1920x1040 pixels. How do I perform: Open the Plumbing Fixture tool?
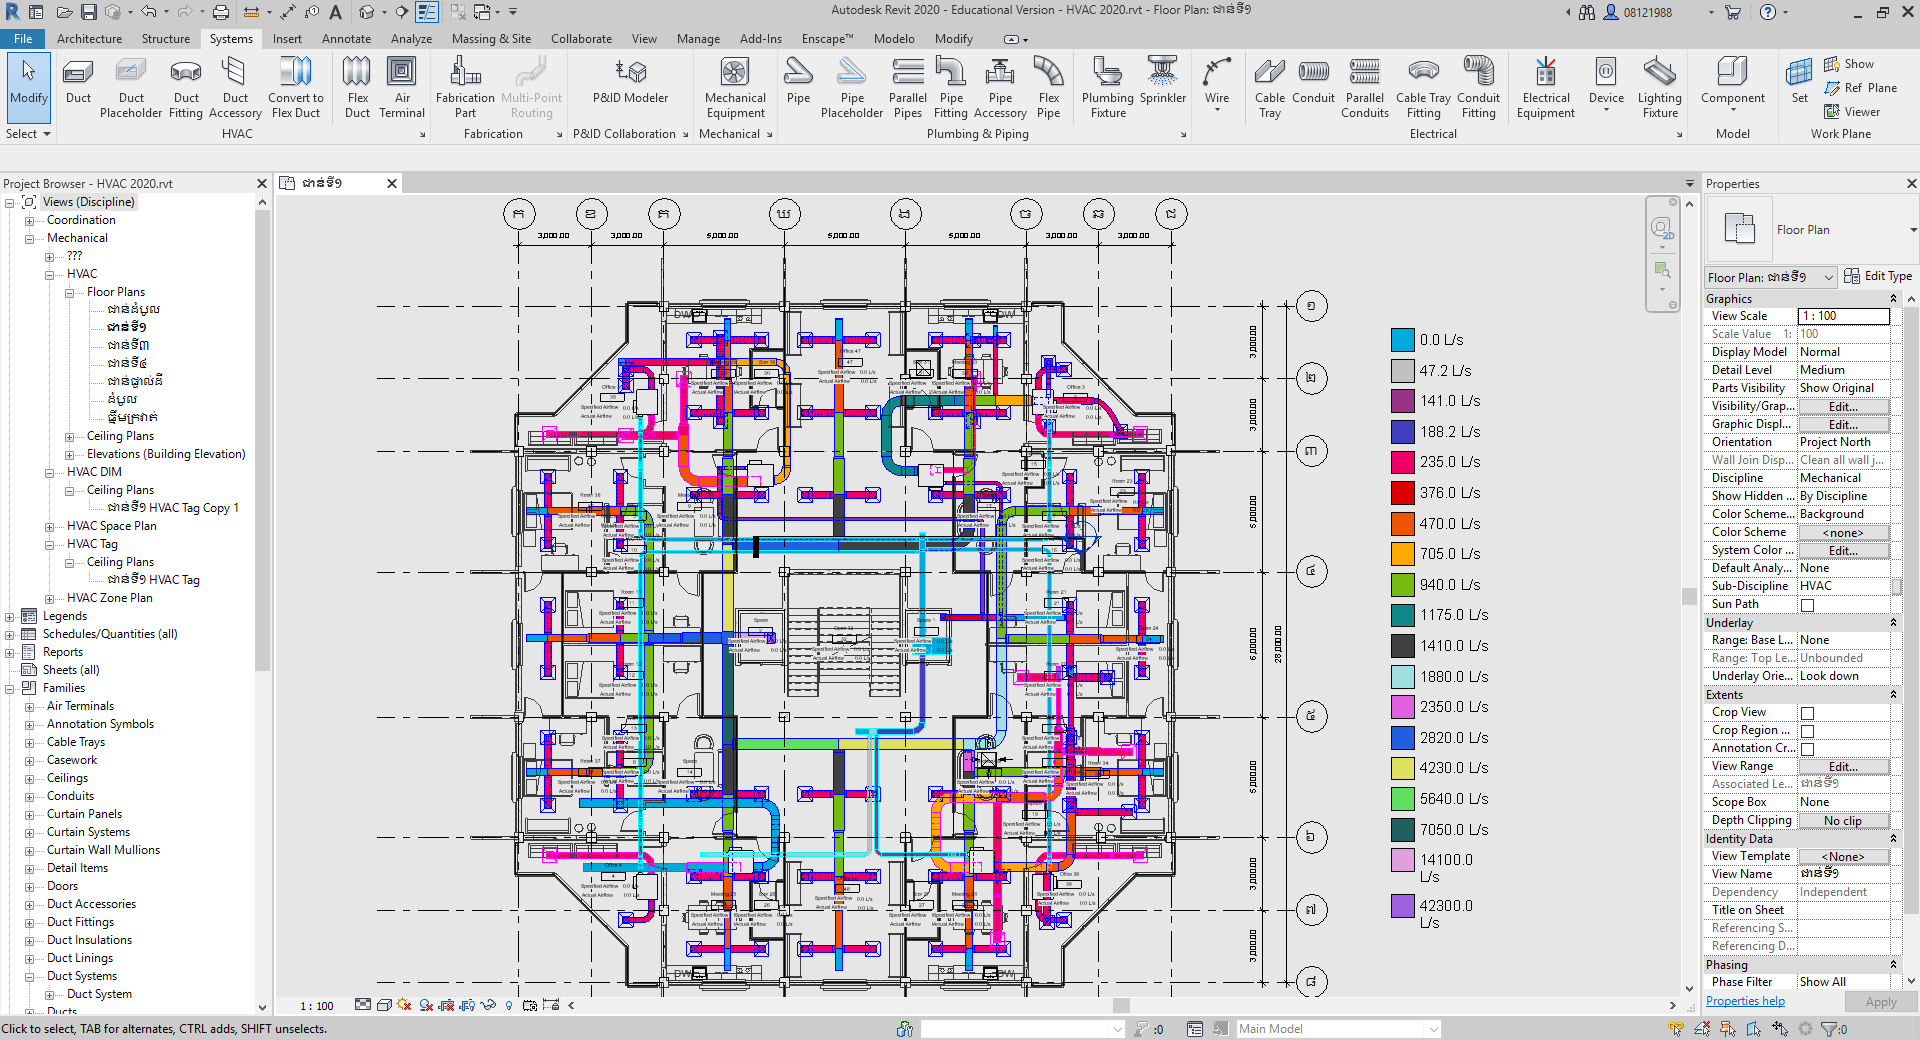(1107, 87)
